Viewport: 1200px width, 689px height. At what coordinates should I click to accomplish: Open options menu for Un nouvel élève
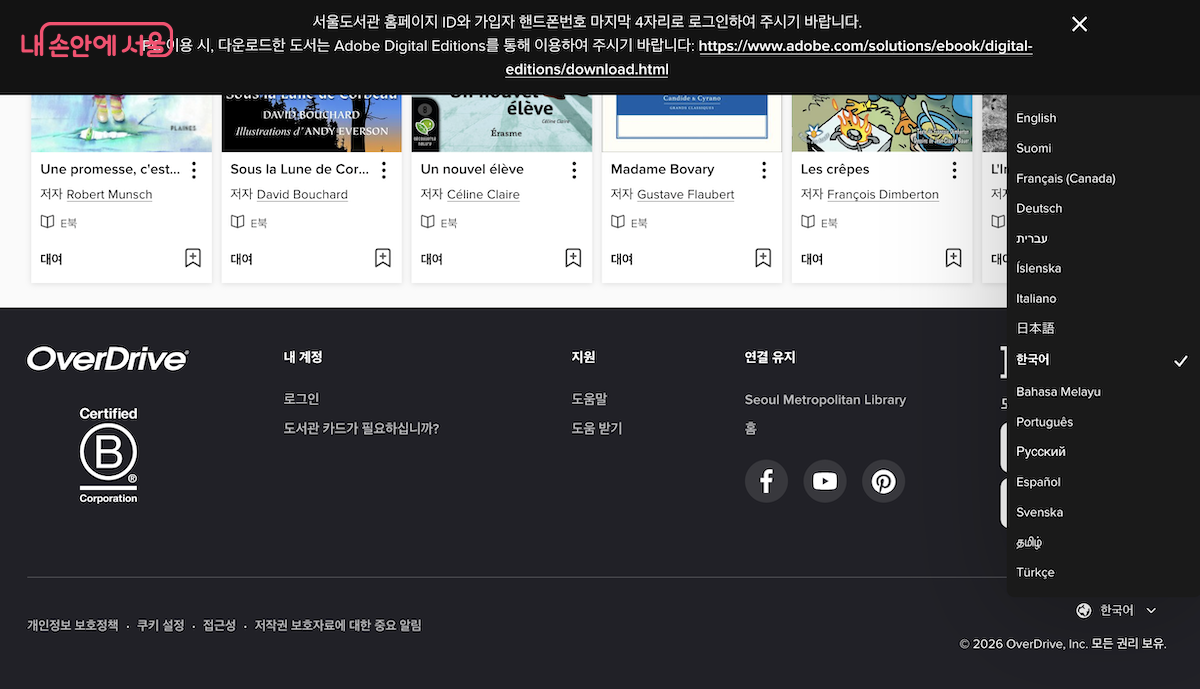574,170
